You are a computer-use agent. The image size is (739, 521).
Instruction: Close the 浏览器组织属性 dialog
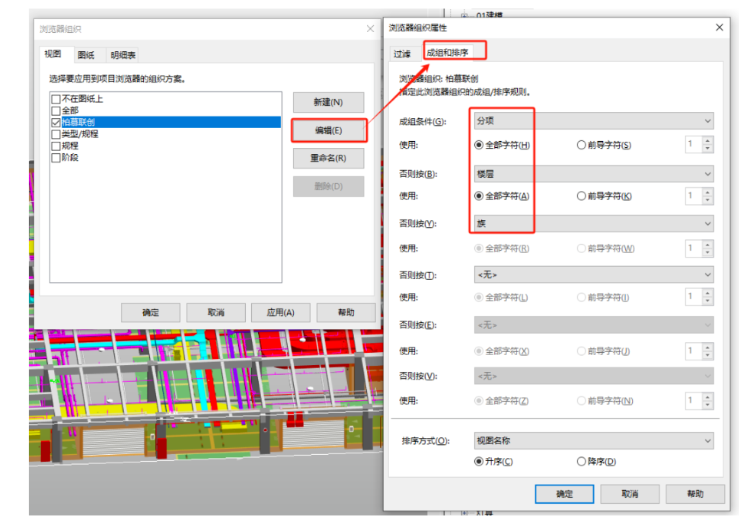pyautogui.click(x=719, y=27)
